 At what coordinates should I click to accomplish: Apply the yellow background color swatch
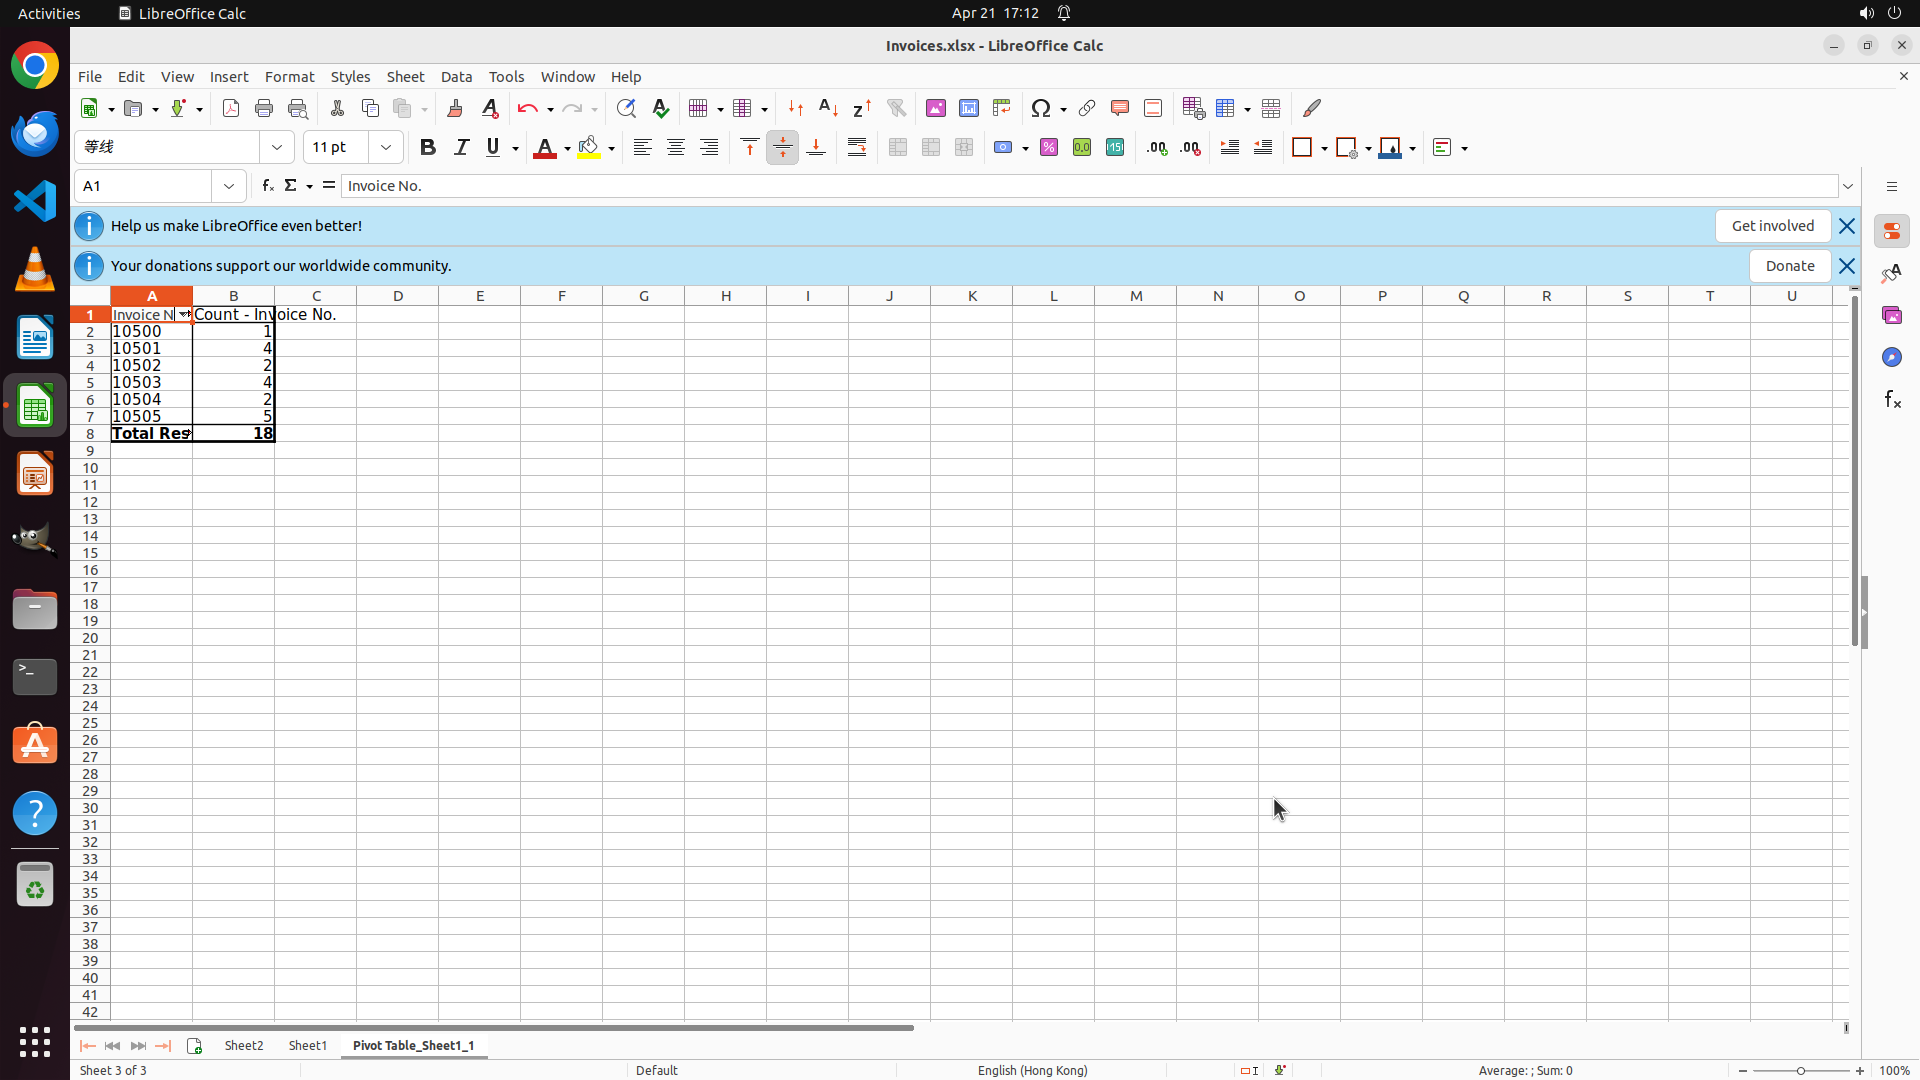[x=589, y=147]
